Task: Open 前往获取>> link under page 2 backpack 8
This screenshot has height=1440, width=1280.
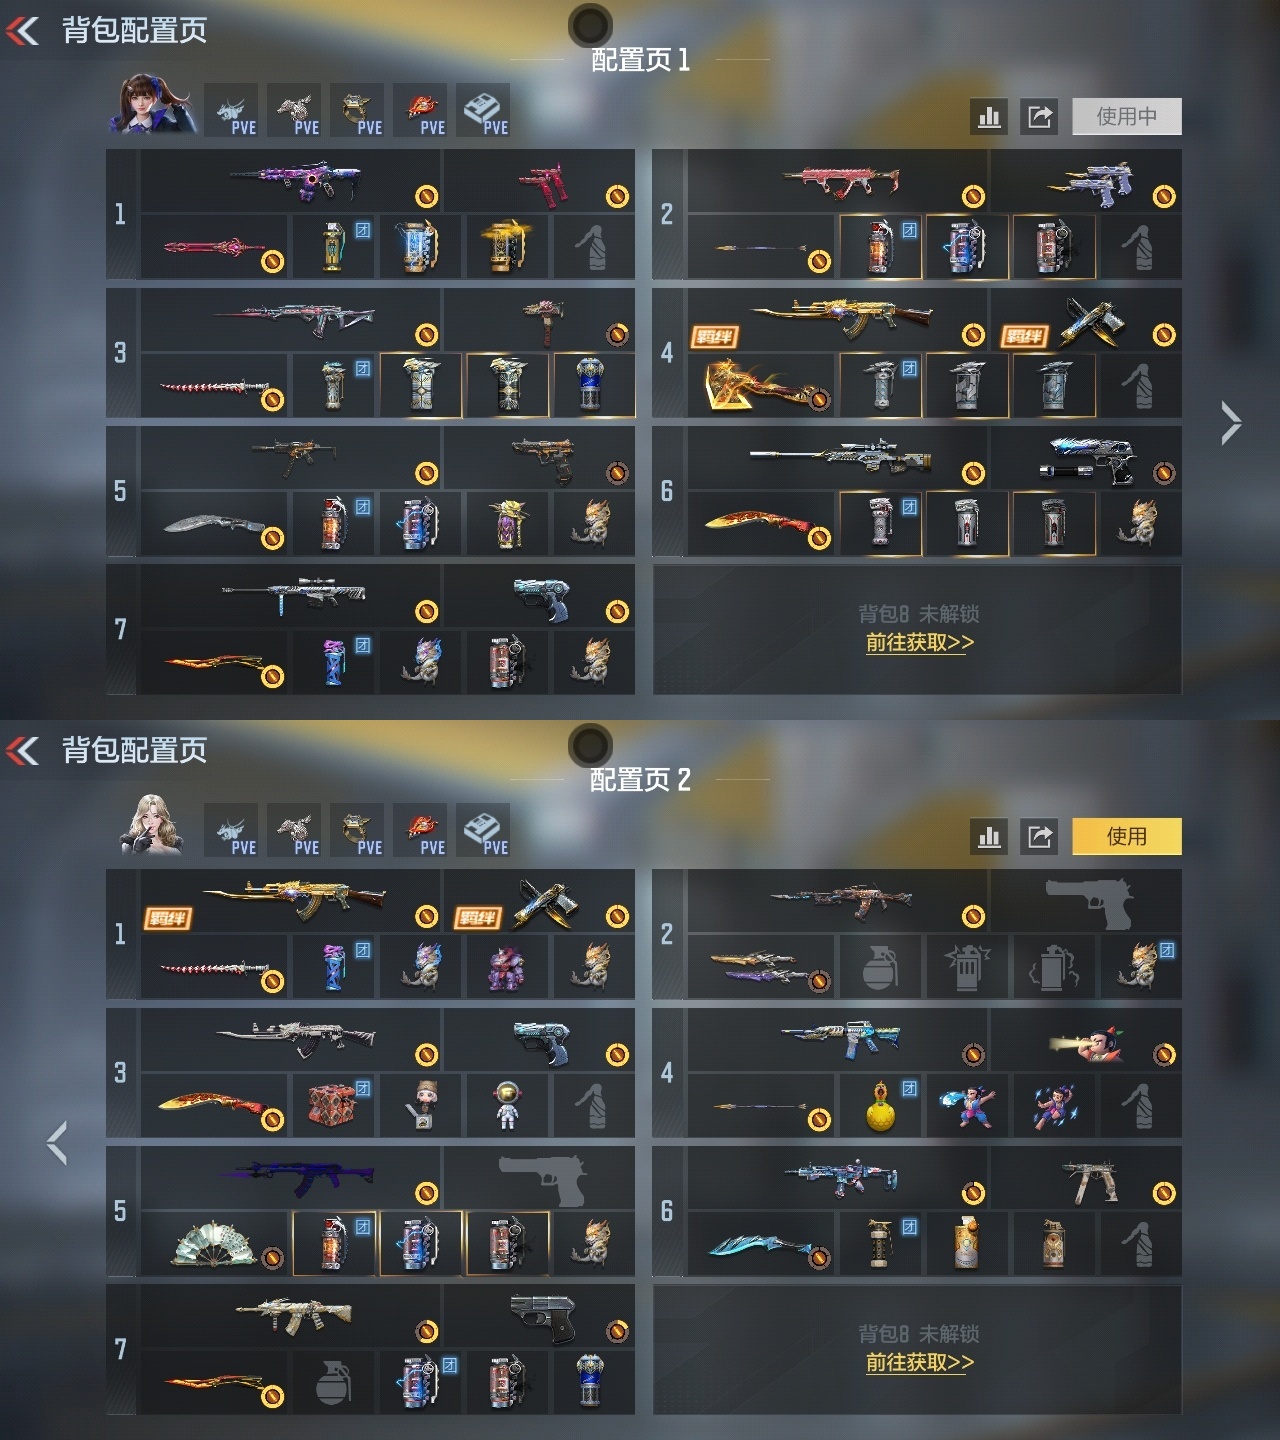Action: (x=919, y=1363)
